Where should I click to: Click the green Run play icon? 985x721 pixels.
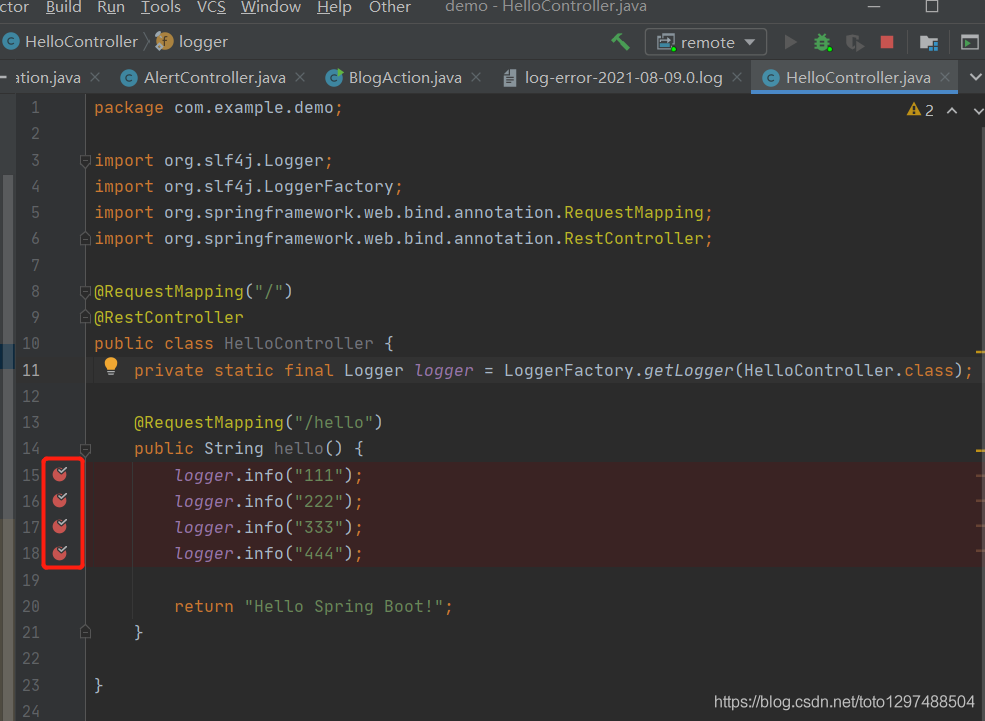790,42
